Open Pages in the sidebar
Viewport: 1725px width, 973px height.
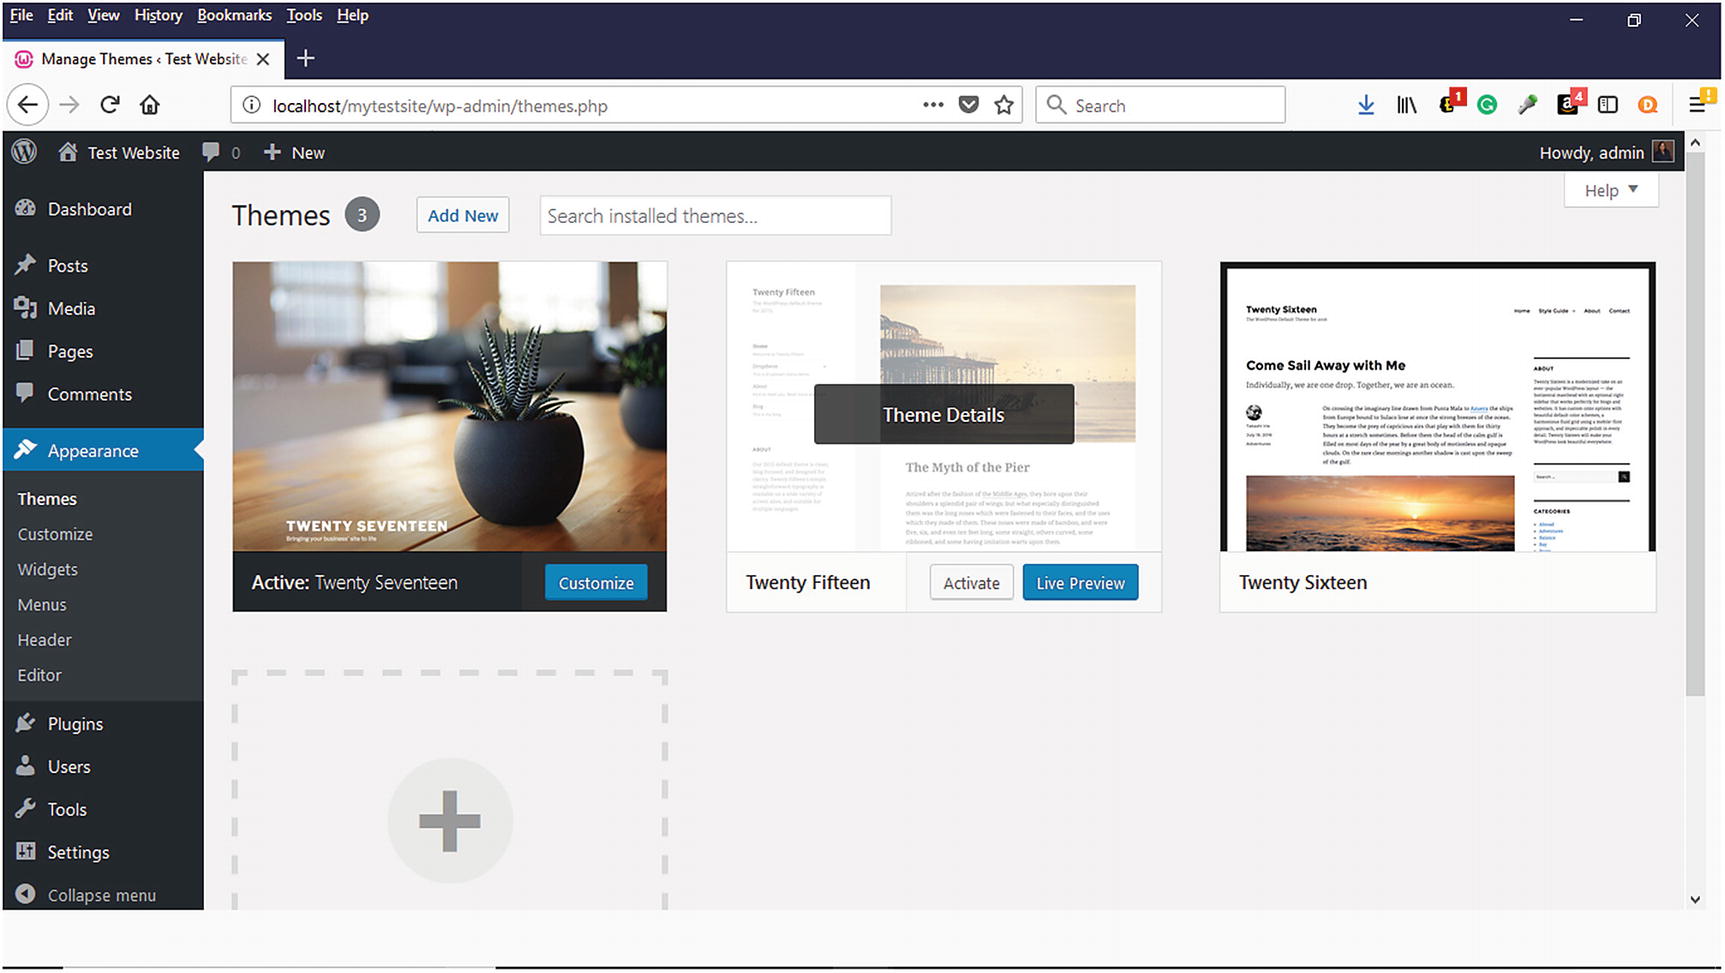click(x=102, y=352)
